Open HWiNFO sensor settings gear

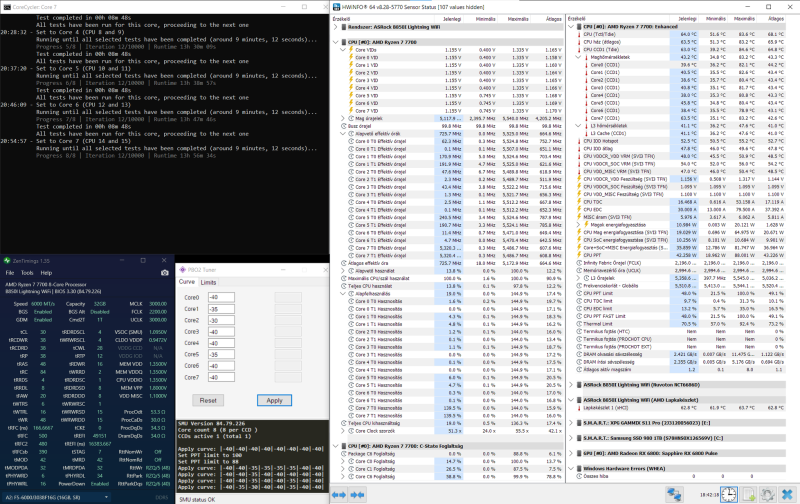768,494
